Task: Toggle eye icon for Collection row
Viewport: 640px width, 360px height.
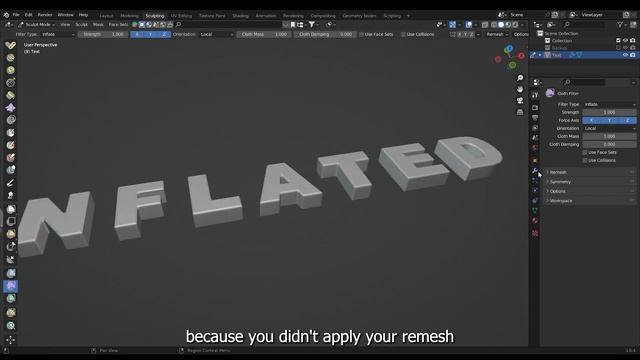Action: [625, 40]
